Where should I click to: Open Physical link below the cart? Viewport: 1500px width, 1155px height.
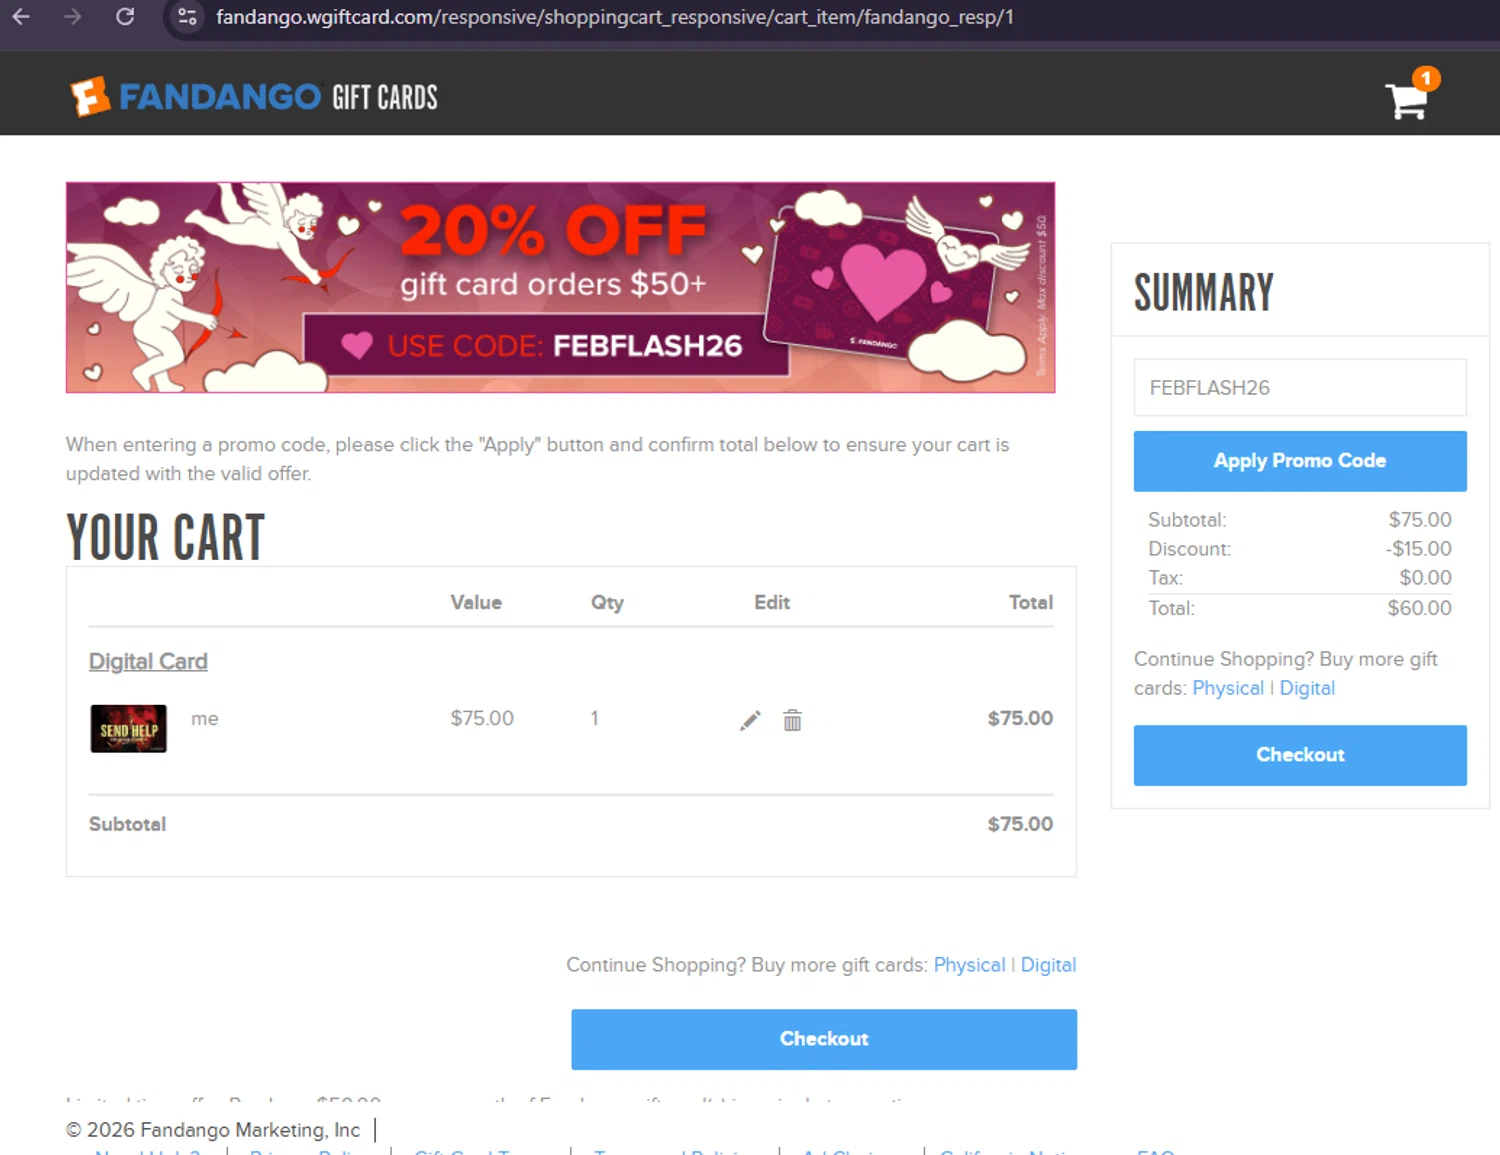point(969,965)
